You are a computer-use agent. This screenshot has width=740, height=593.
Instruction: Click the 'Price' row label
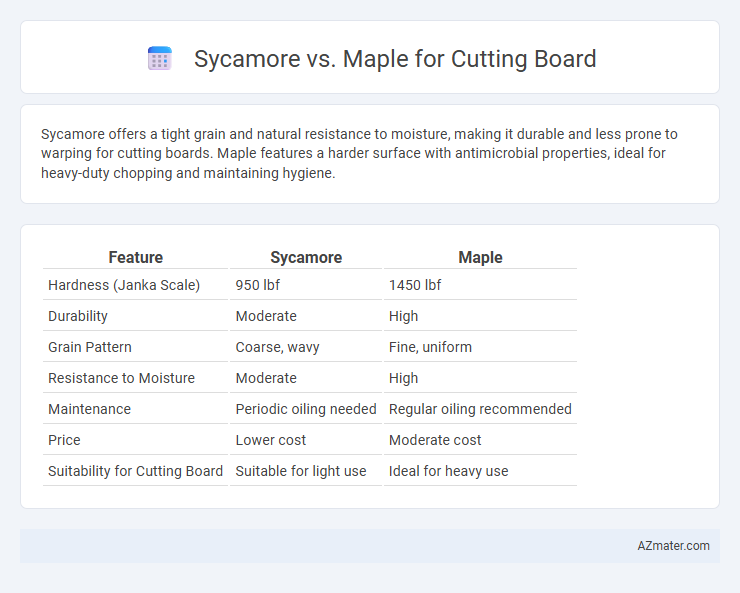pyautogui.click(x=64, y=440)
